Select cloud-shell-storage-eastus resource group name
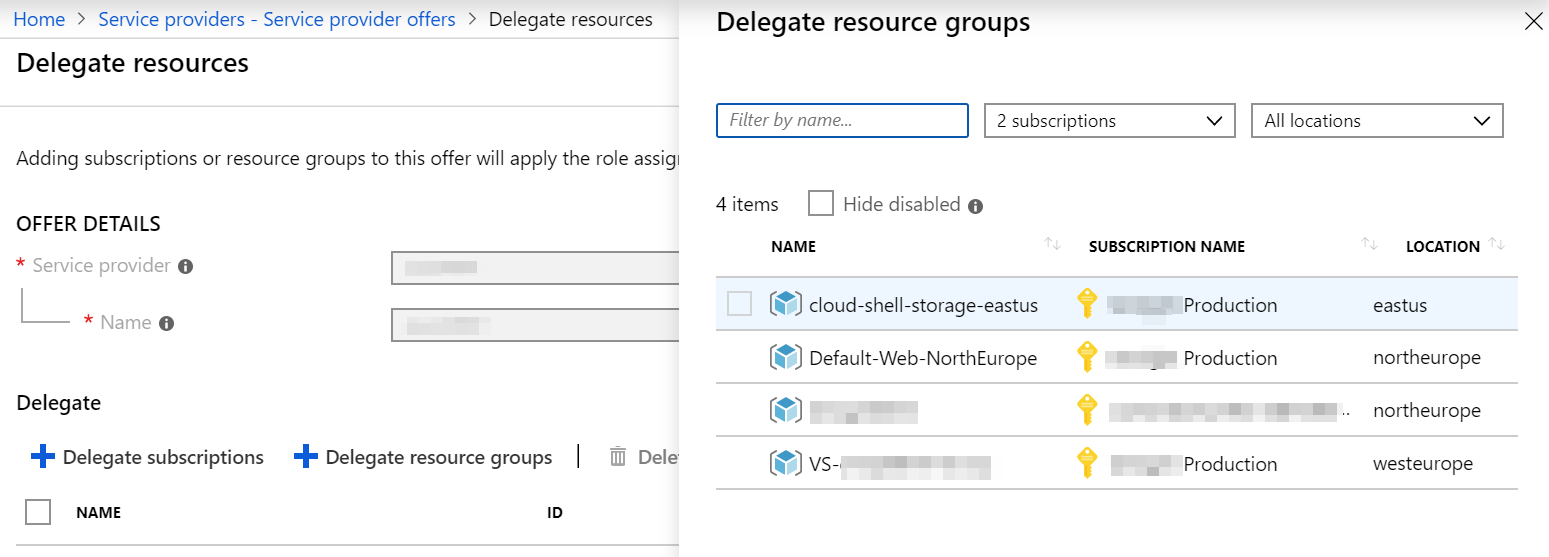Image resolution: width=1549 pixels, height=557 pixels. pos(923,305)
